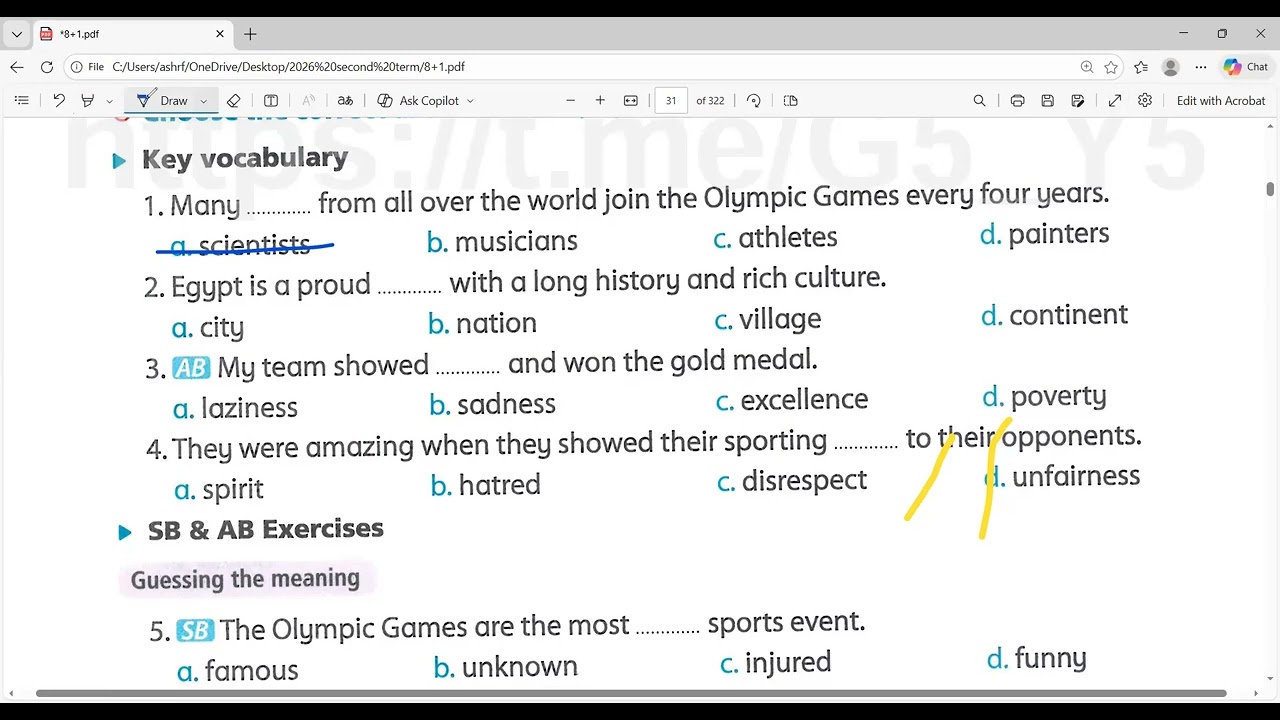Click answer option 'b. musicians'
1280x720 pixels.
[x=502, y=242]
